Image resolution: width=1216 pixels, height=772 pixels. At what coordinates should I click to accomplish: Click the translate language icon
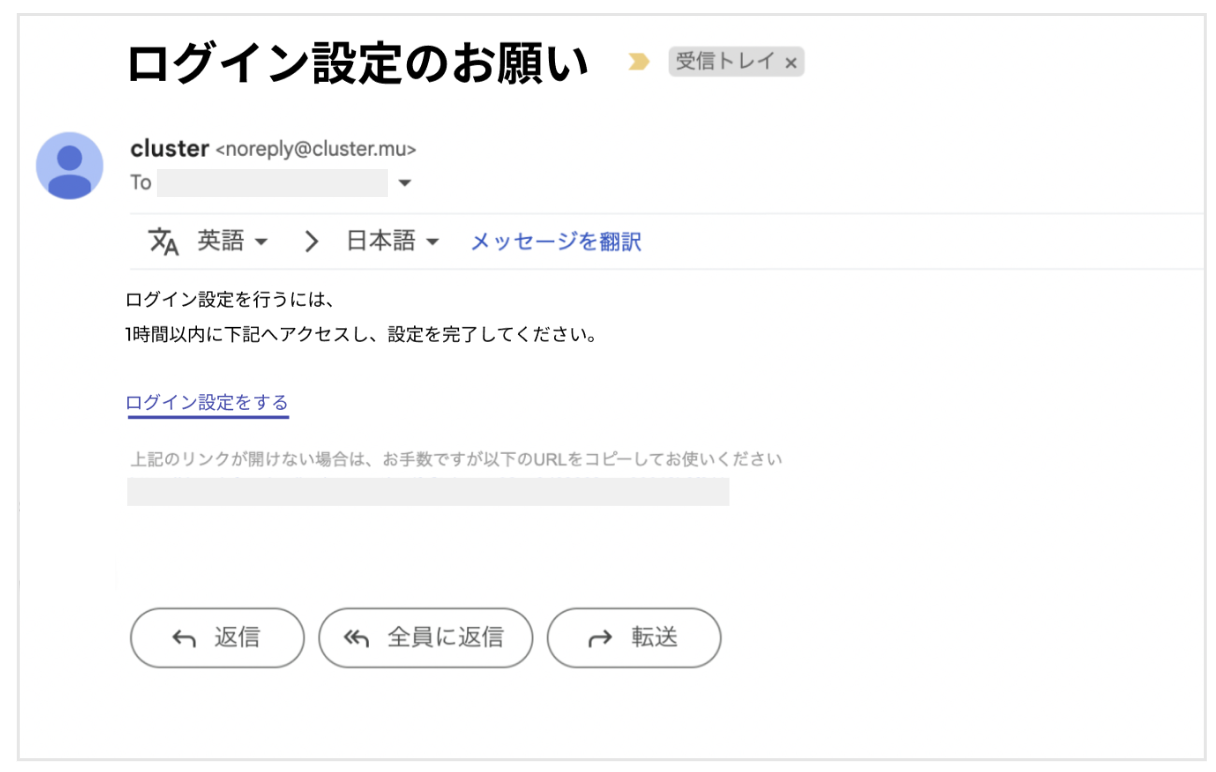pos(163,241)
